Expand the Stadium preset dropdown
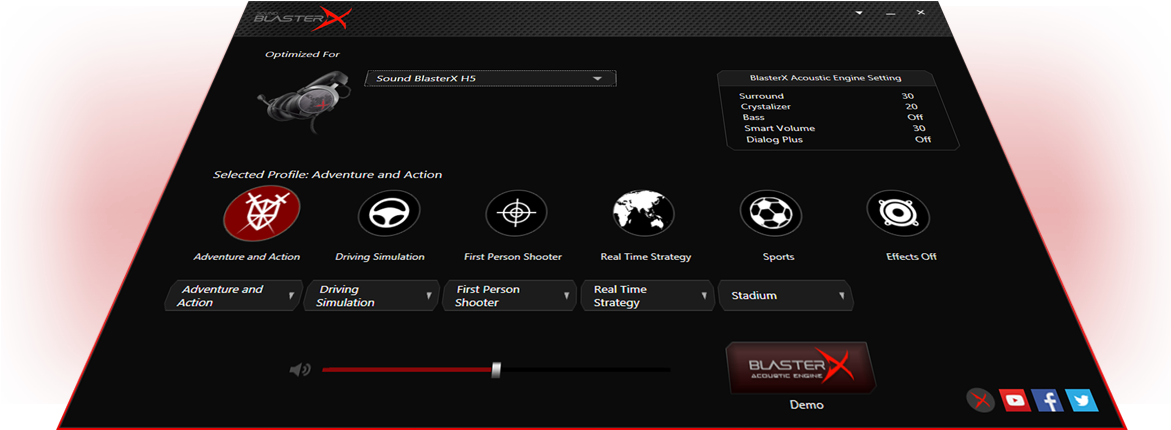Screen dimensions: 1171x430 coord(786,296)
